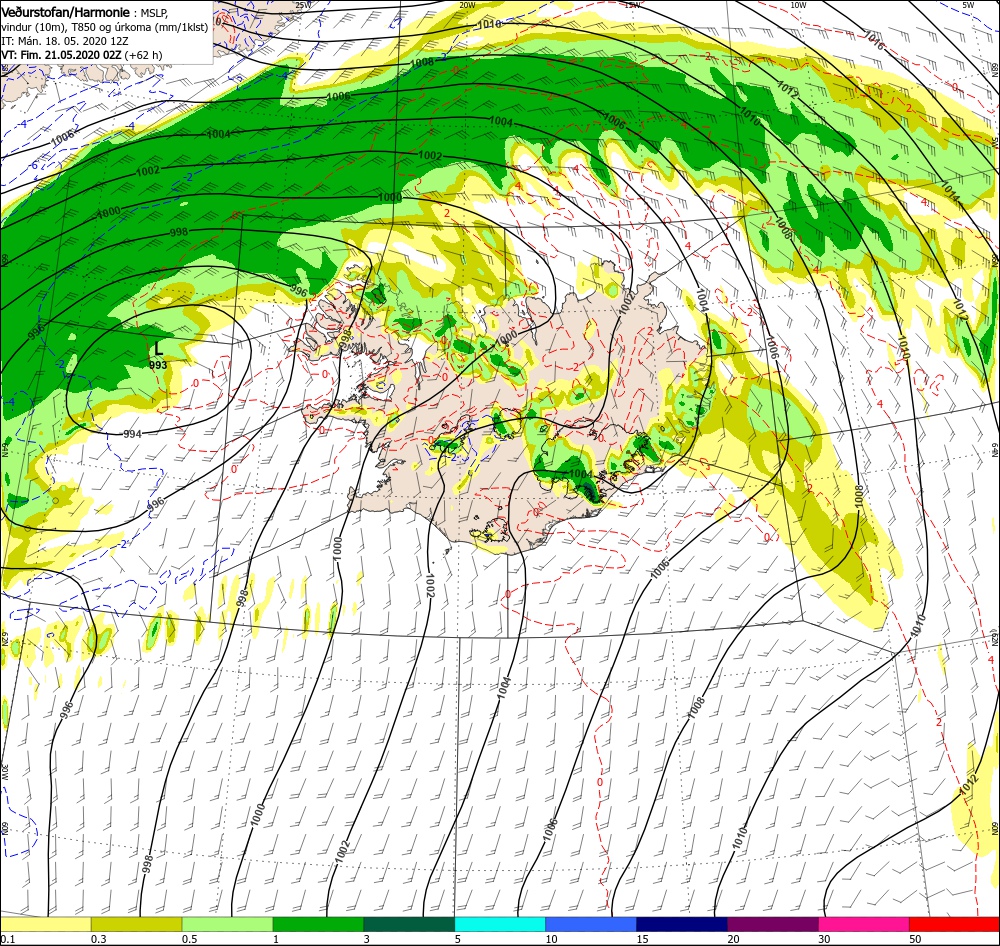Click the blue 10 mm legend swatch
1000x946 pixels.
591,924
